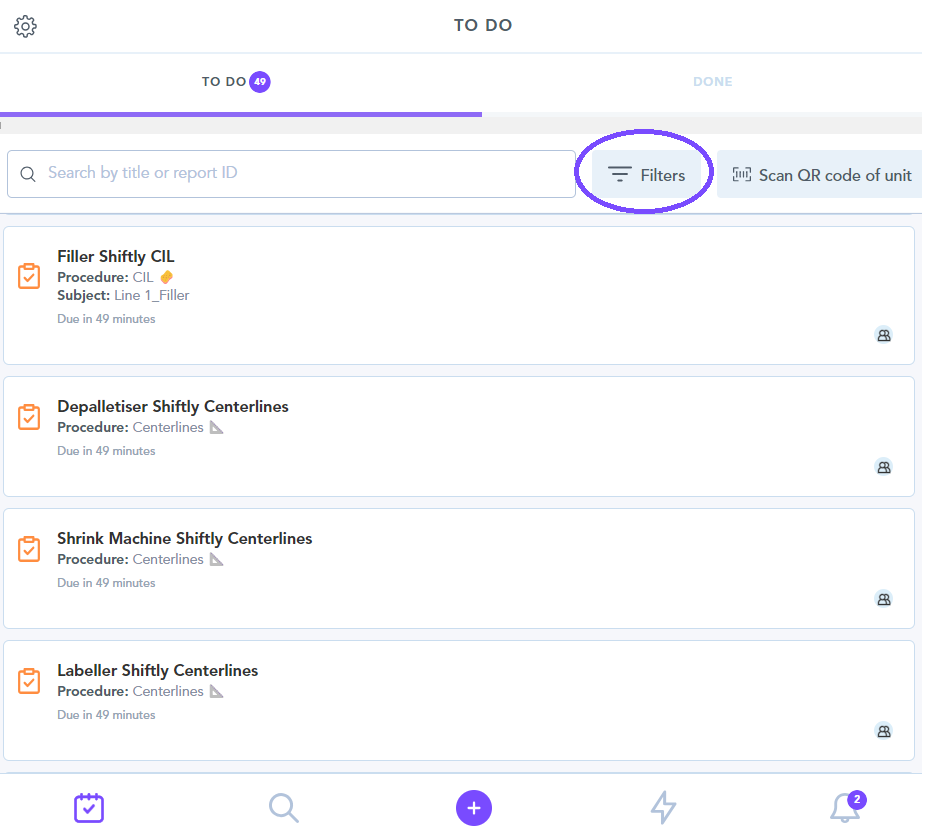Go to calendar tasks in bottom navigation
Image resolution: width=930 pixels, height=839 pixels.
tap(89, 807)
